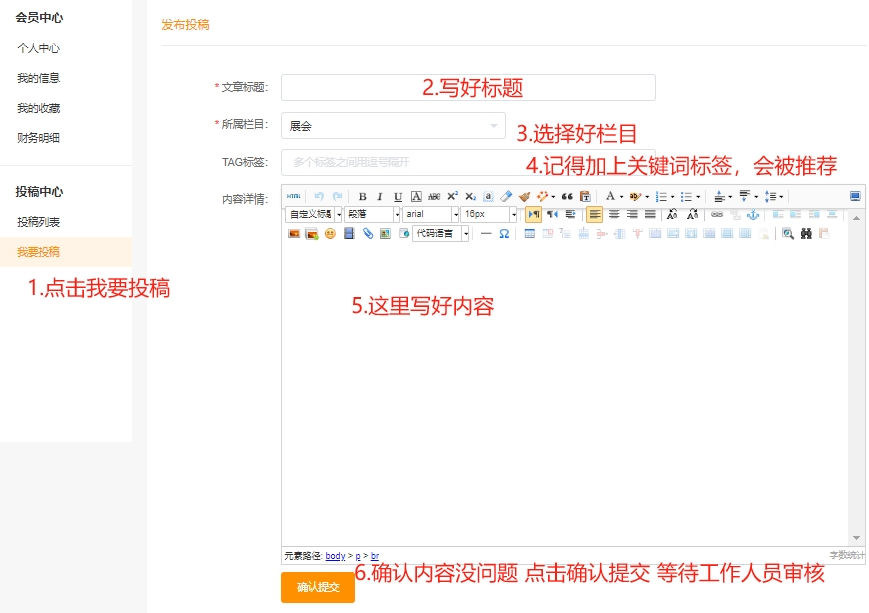Open the text highlight color picker

pyautogui.click(x=635, y=196)
